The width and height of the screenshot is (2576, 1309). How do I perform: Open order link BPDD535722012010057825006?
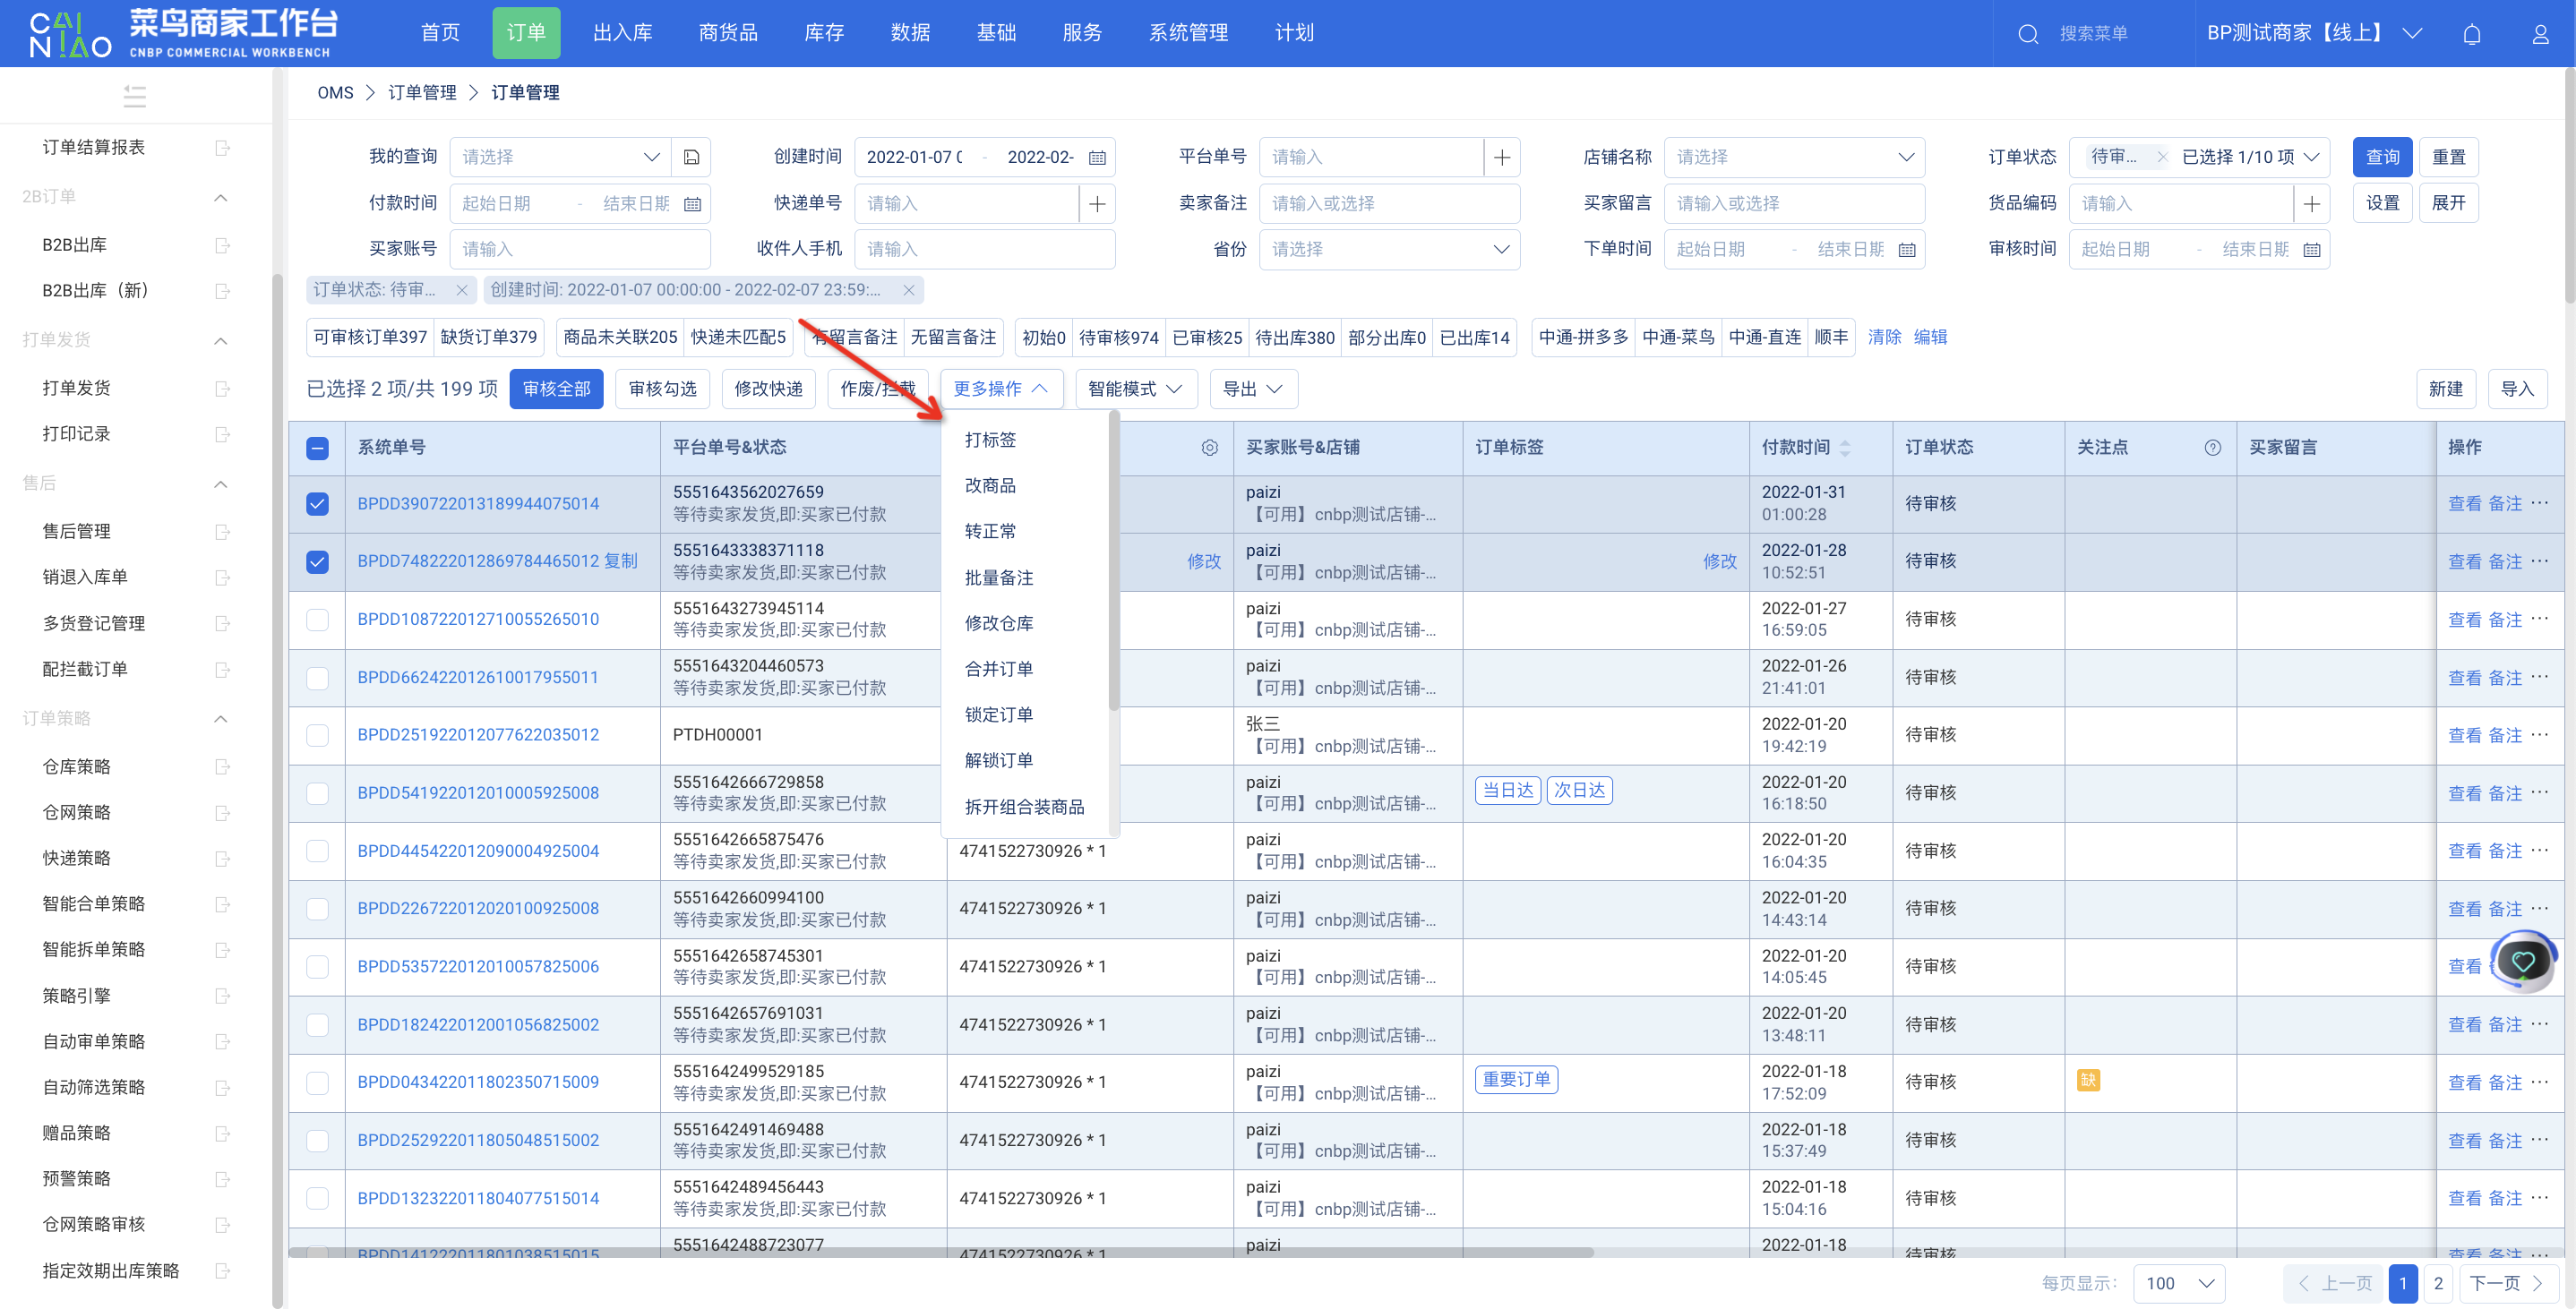[x=478, y=967]
